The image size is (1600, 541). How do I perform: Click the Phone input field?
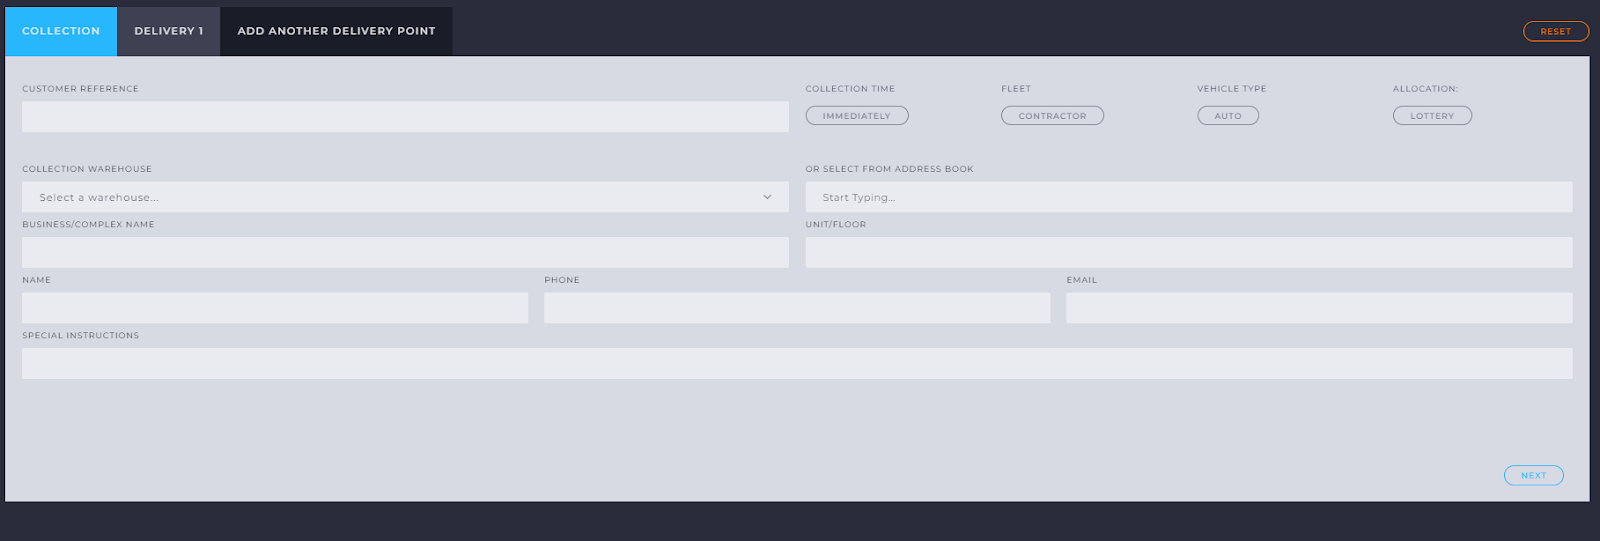click(x=797, y=308)
